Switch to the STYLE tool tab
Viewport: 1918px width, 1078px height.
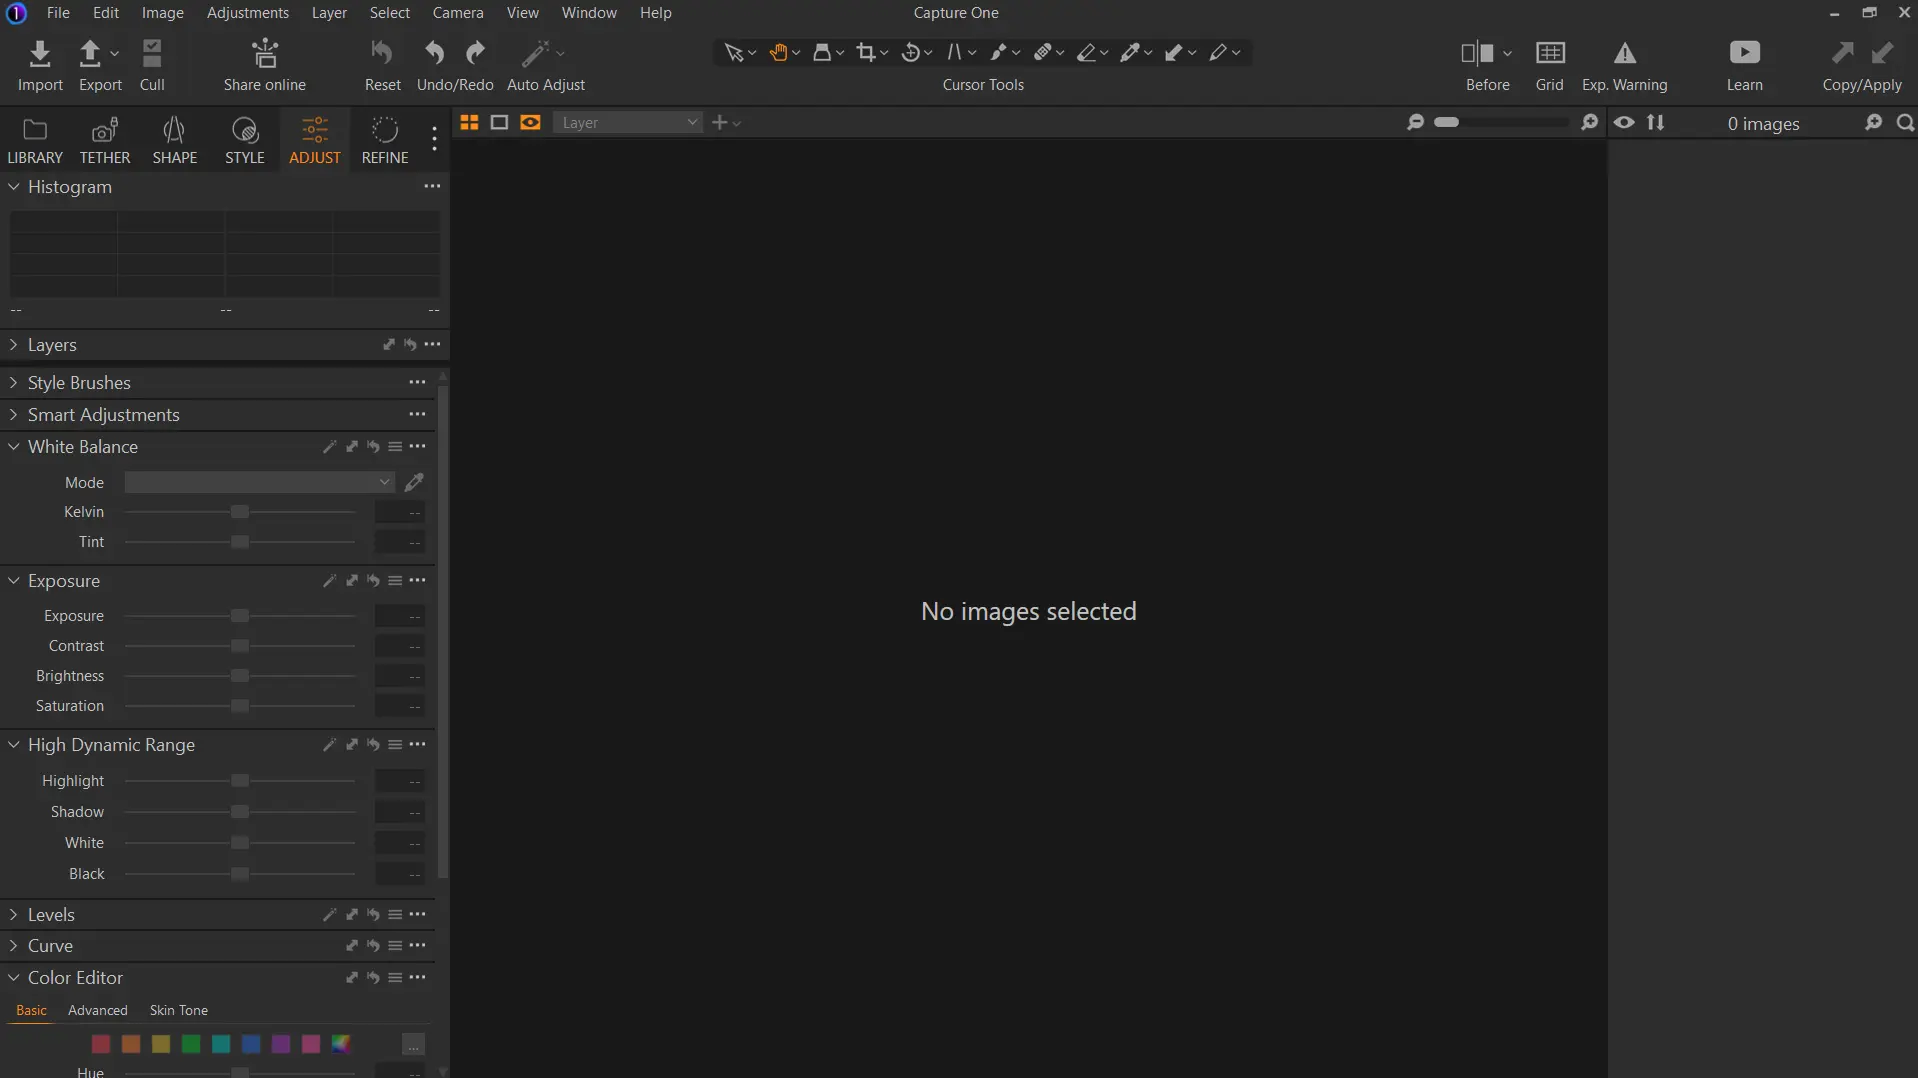tap(245, 141)
